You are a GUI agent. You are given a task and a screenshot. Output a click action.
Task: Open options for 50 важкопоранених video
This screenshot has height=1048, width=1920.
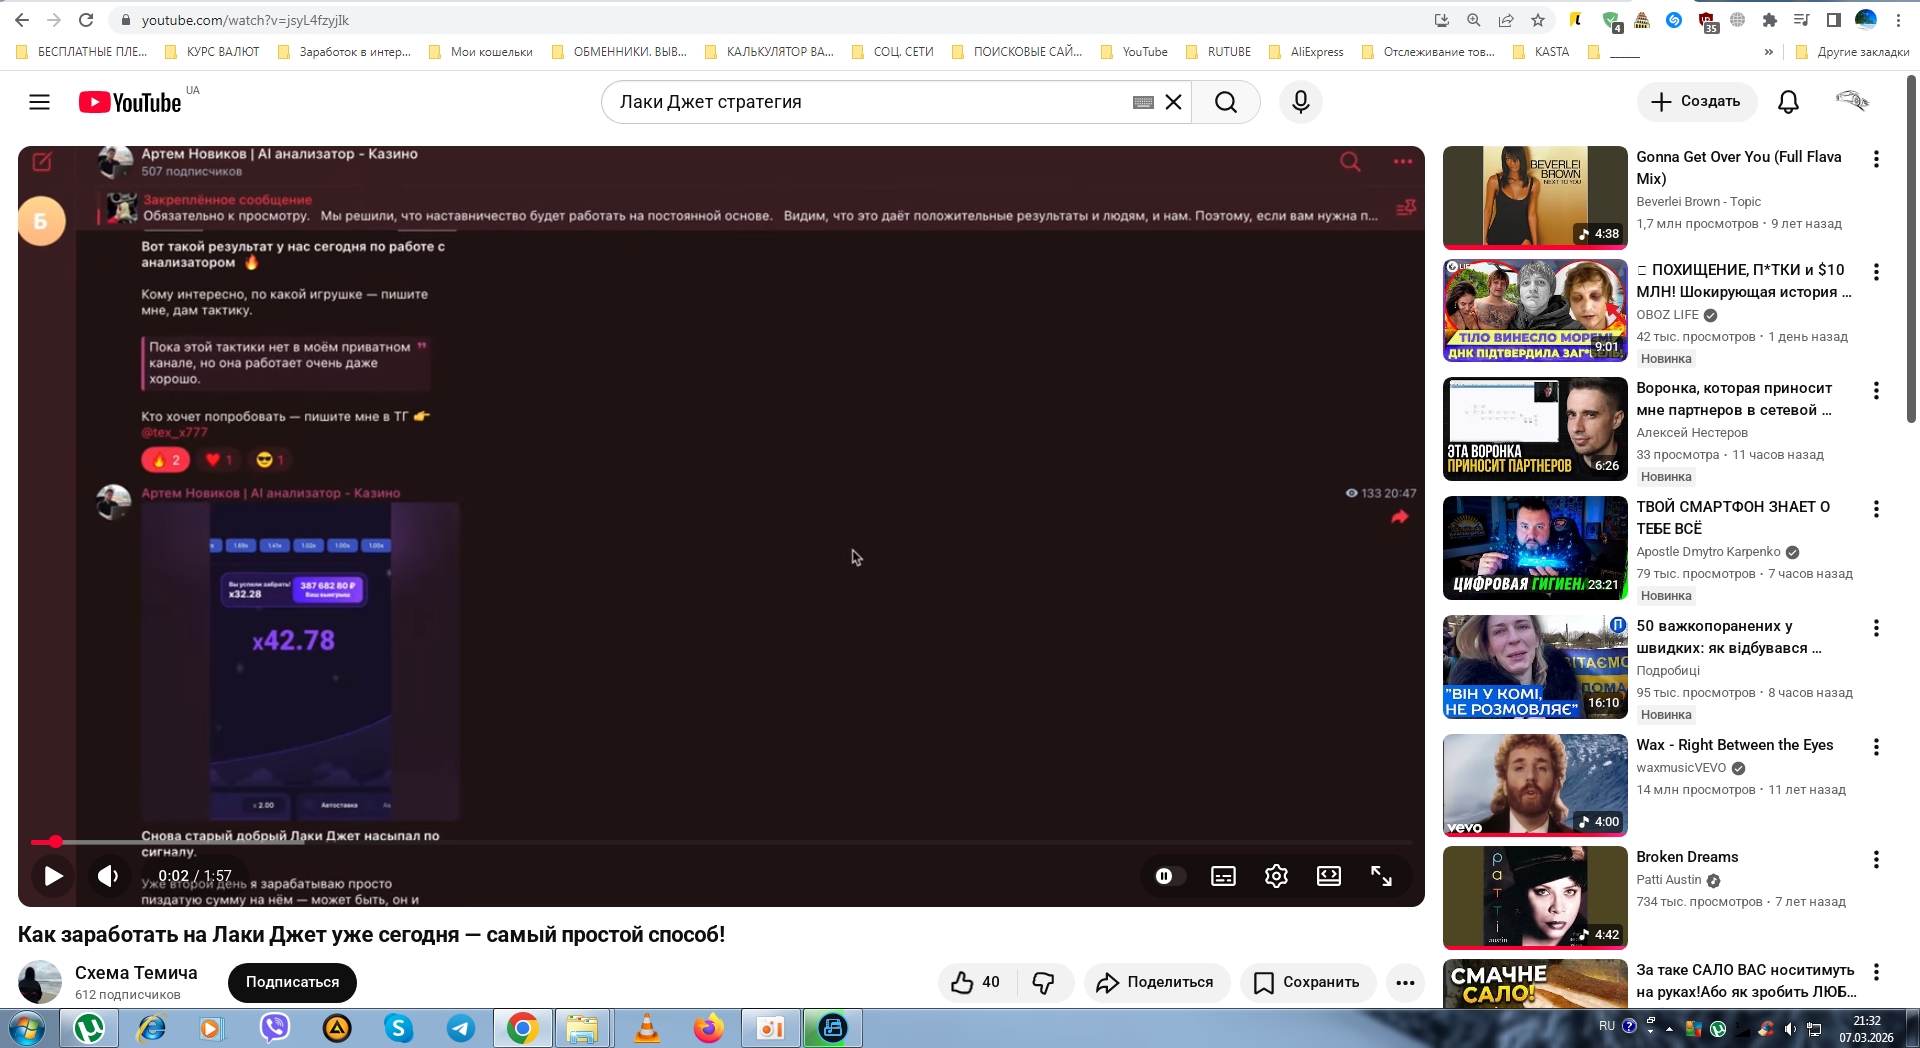1876,628
